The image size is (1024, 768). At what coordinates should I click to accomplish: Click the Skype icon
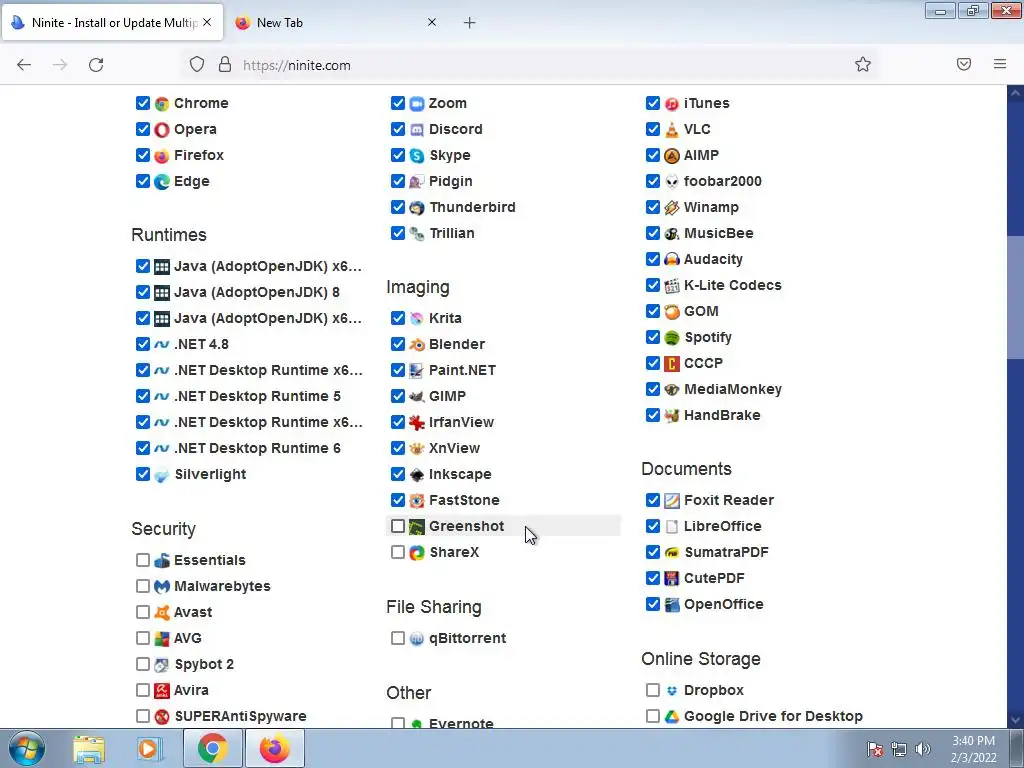(x=417, y=155)
